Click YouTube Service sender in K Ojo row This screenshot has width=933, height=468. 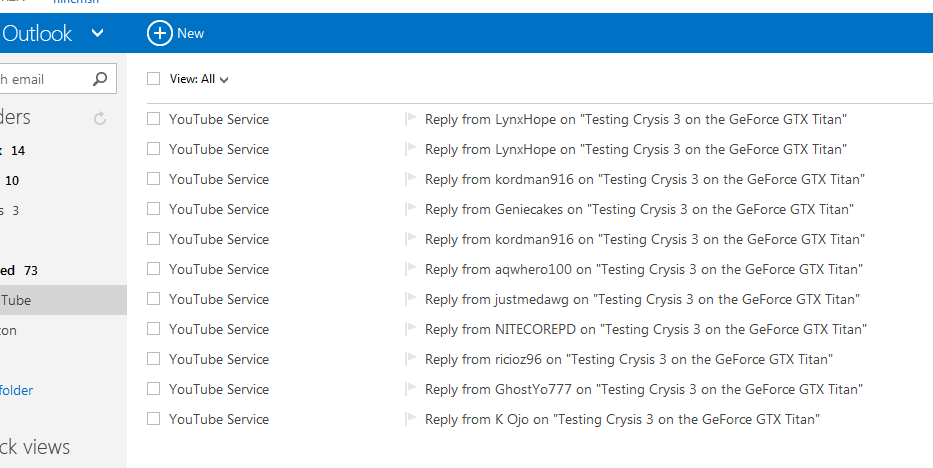tap(219, 419)
